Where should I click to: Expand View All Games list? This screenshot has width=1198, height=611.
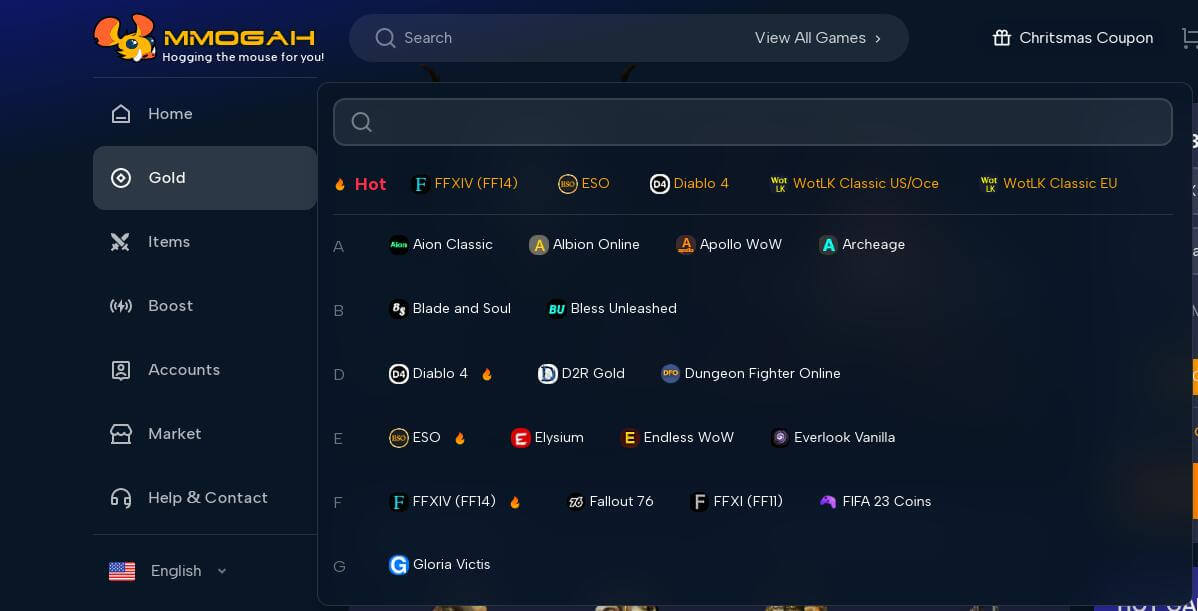[x=817, y=38]
